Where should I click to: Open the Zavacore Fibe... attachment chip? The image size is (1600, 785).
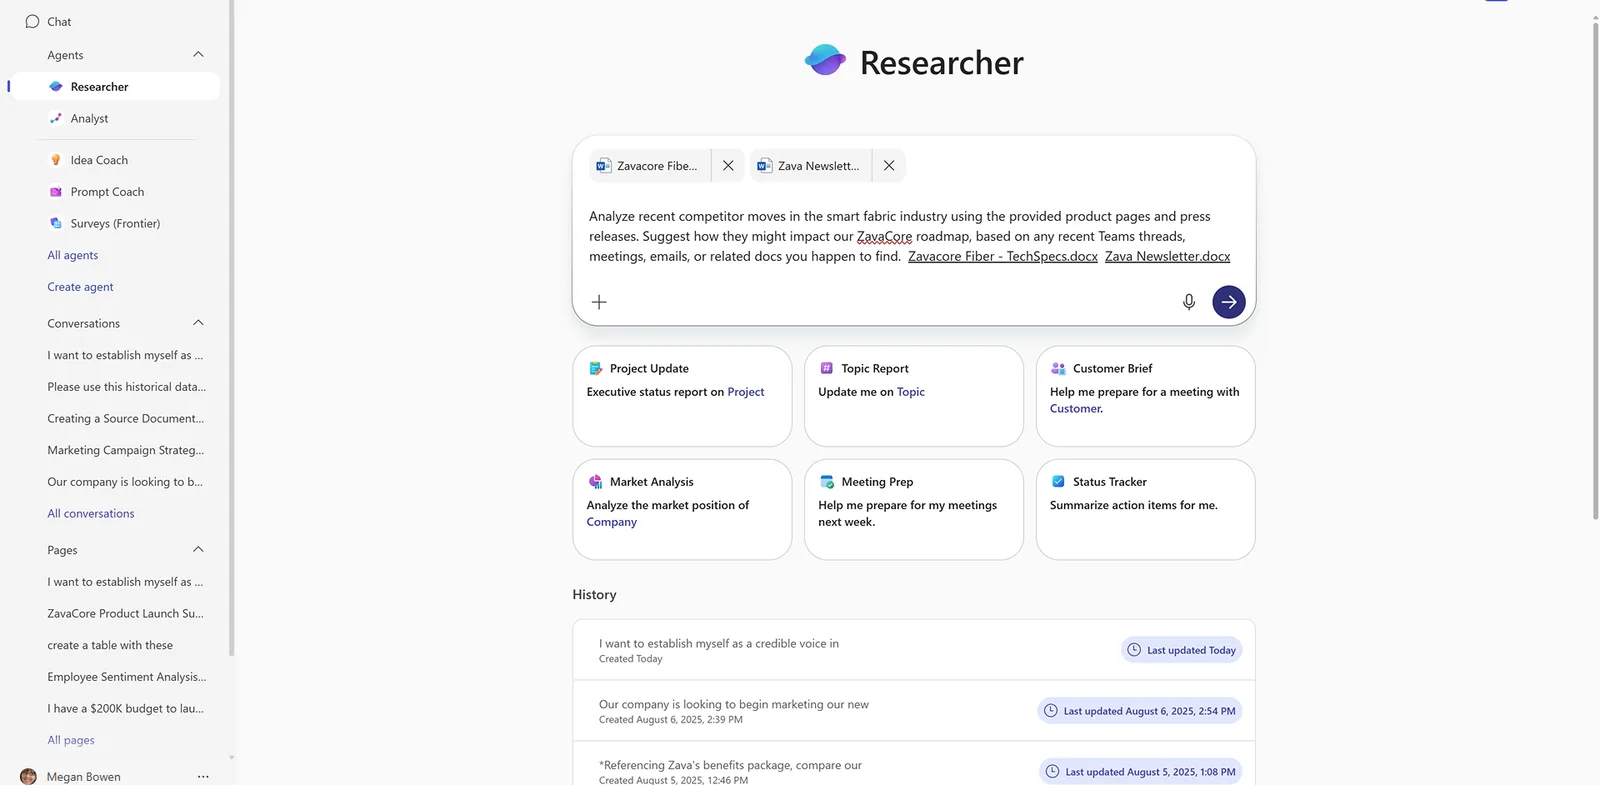tap(650, 166)
